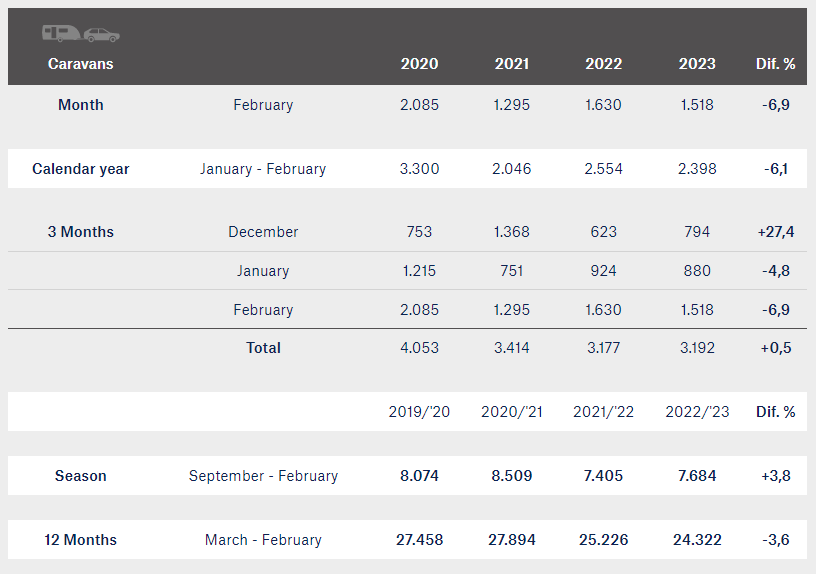Click the 2022/'23 season header
816x574 pixels.
(697, 412)
